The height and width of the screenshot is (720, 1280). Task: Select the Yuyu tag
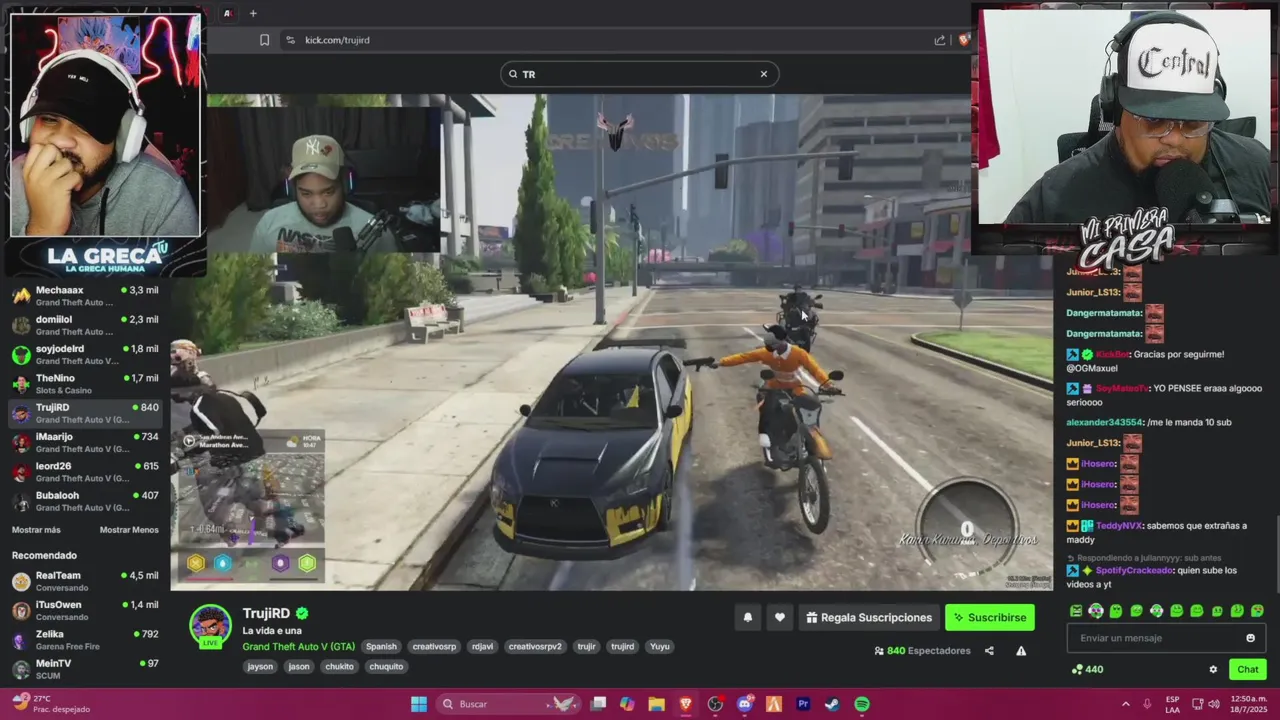pos(660,646)
